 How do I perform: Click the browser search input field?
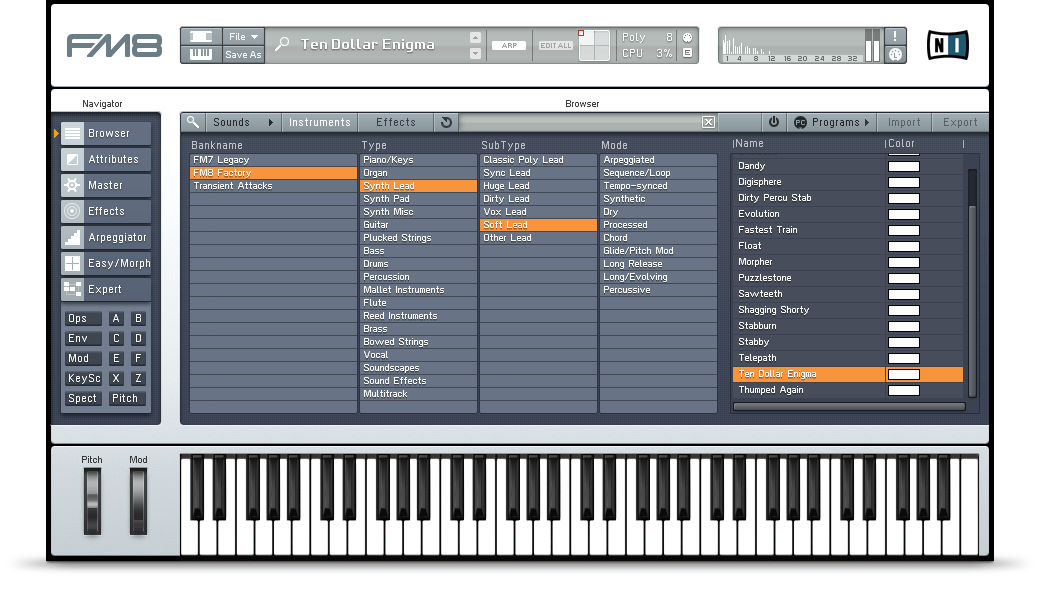[581, 122]
